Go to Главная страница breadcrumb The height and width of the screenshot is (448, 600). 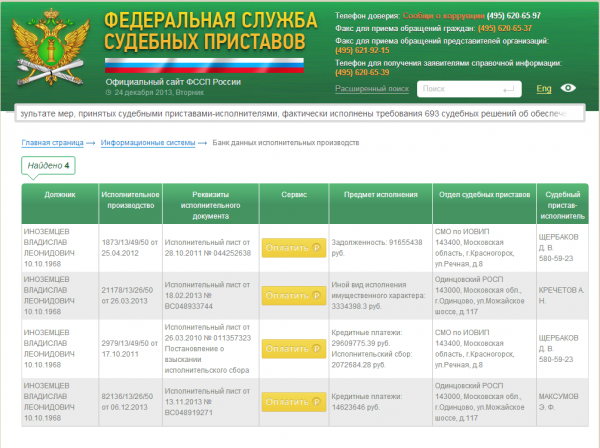tap(53, 144)
